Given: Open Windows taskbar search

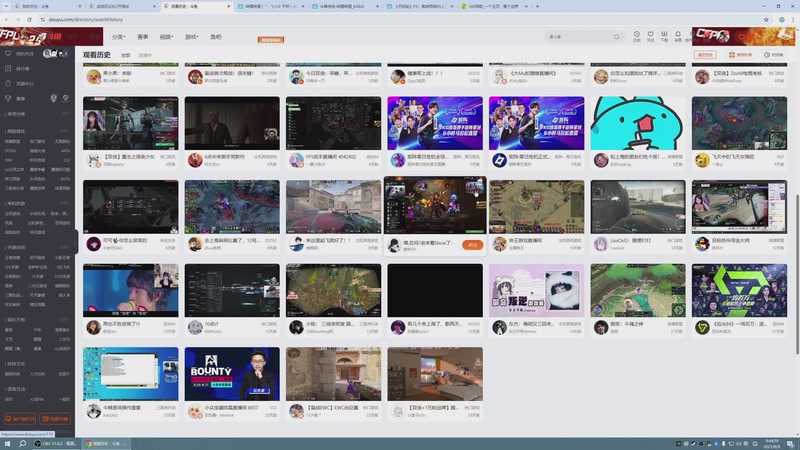Looking at the screenshot, I should (22, 444).
